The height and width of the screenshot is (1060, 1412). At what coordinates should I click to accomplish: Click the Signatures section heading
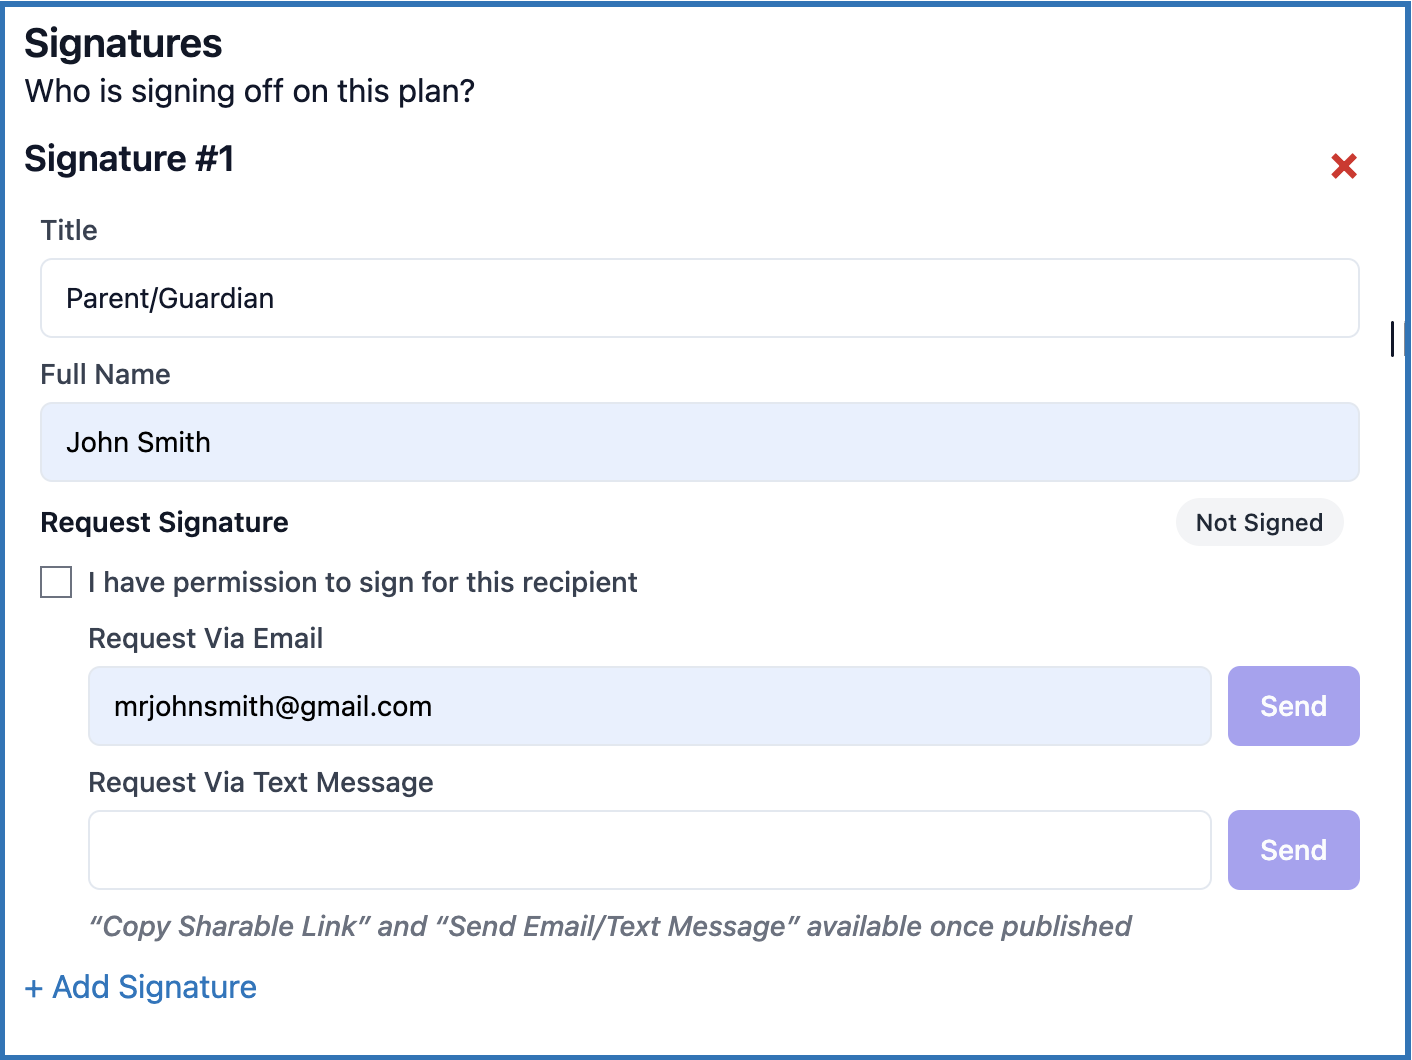123,44
